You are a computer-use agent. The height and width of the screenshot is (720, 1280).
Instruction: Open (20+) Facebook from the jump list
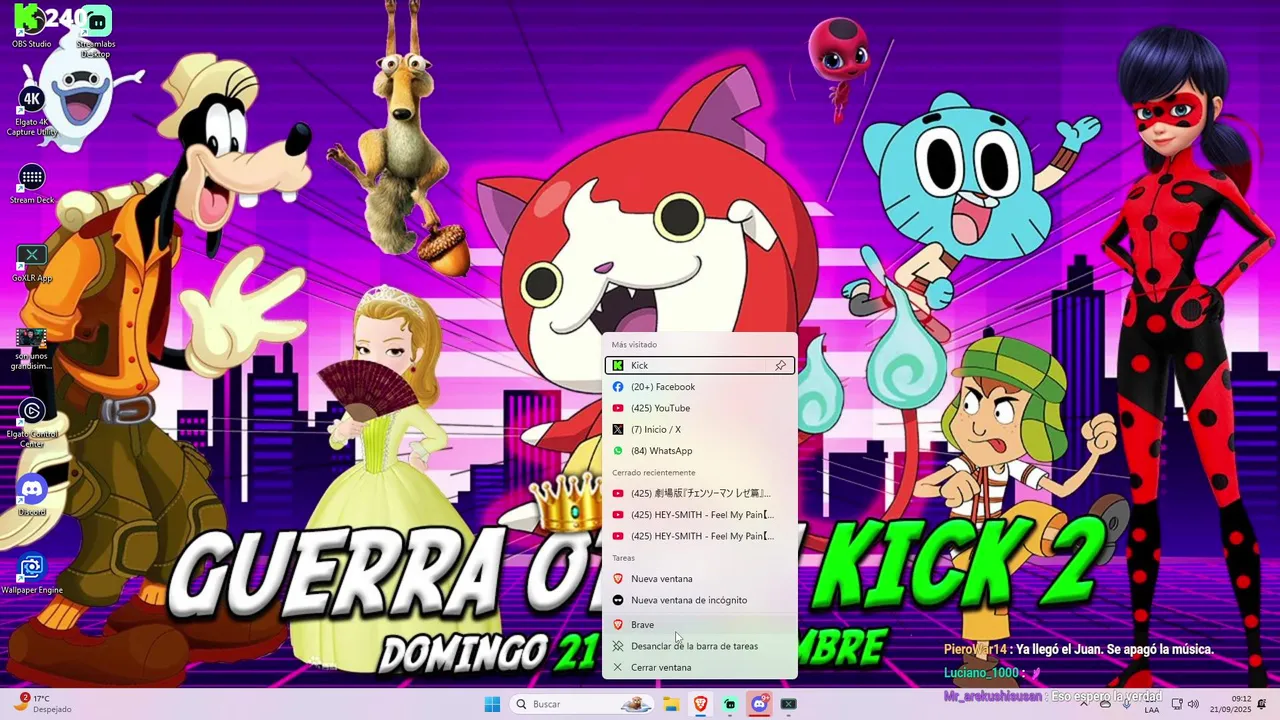pyautogui.click(x=700, y=387)
